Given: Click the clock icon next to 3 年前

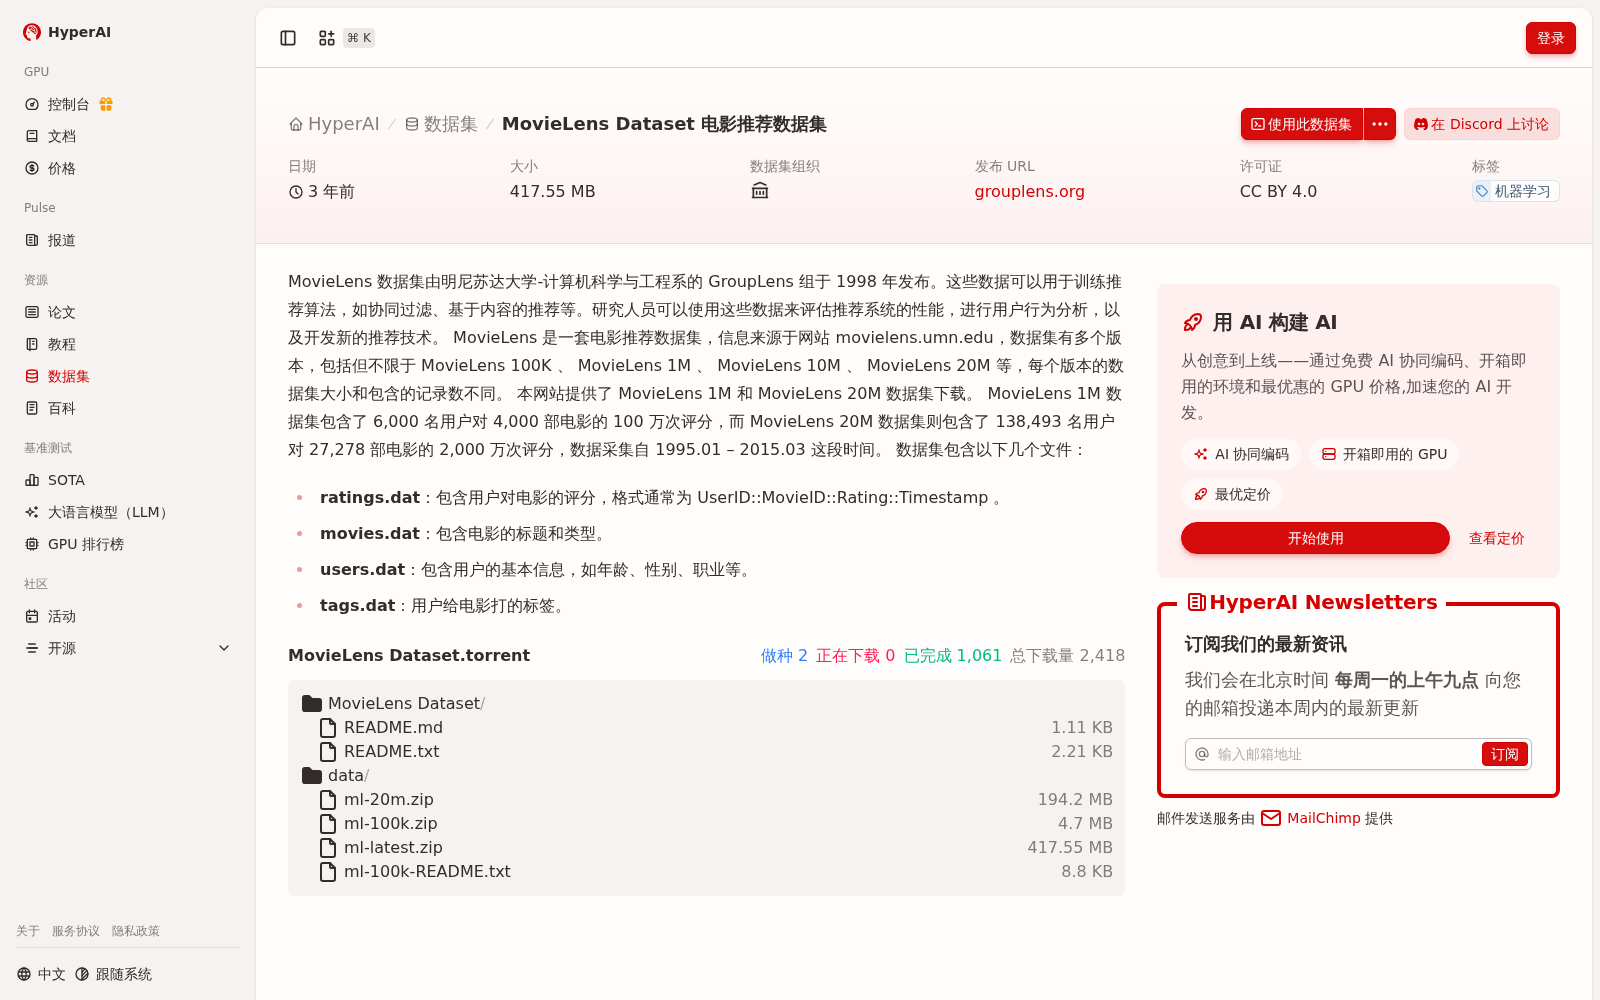Looking at the screenshot, I should [296, 192].
